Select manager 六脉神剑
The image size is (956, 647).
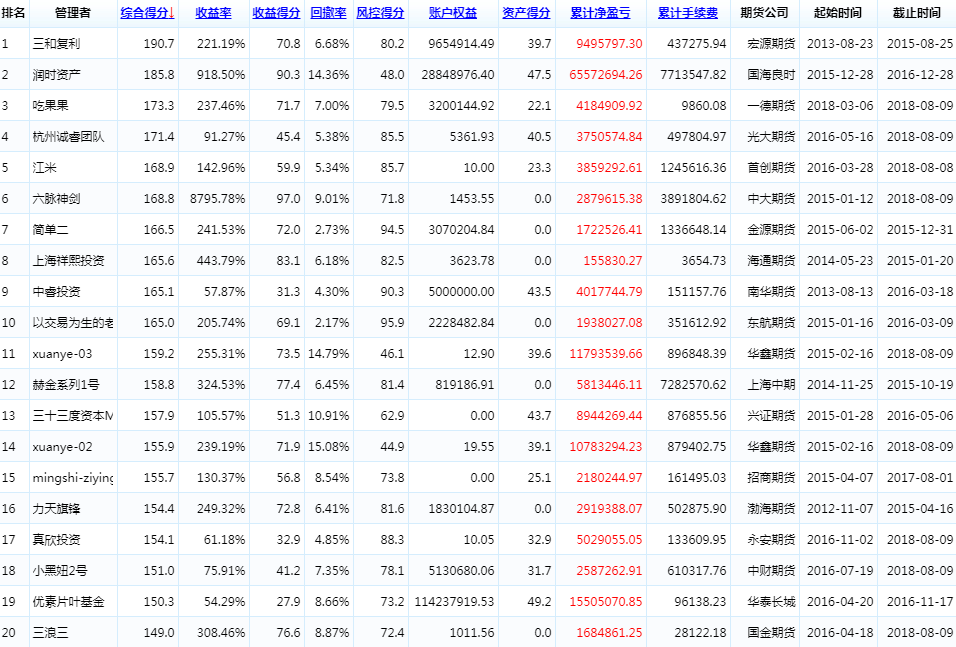click(x=56, y=199)
